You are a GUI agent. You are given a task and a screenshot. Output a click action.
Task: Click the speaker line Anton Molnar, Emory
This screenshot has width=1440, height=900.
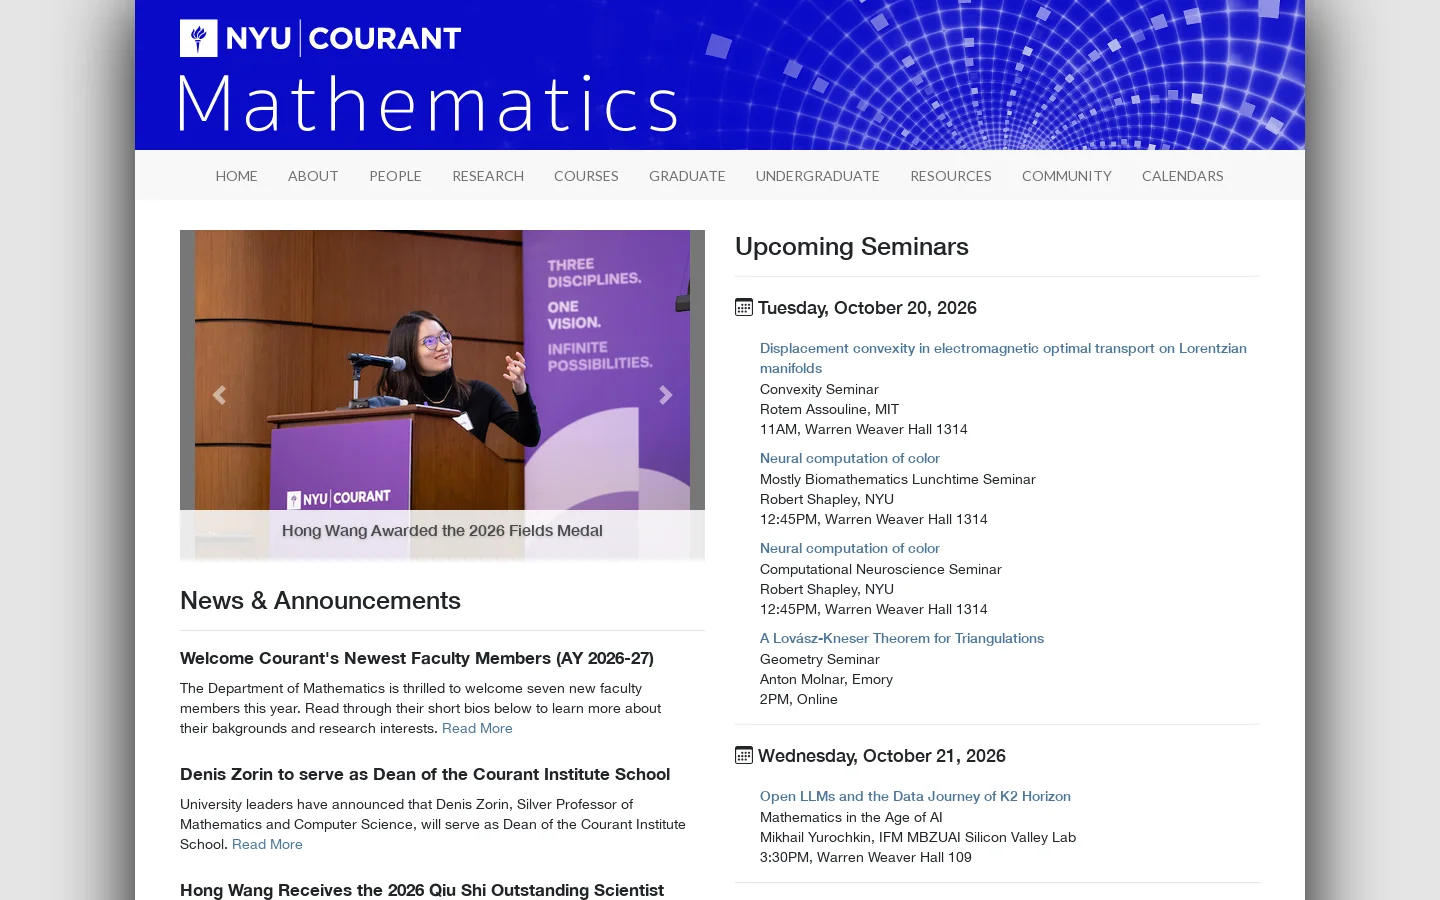click(x=826, y=679)
